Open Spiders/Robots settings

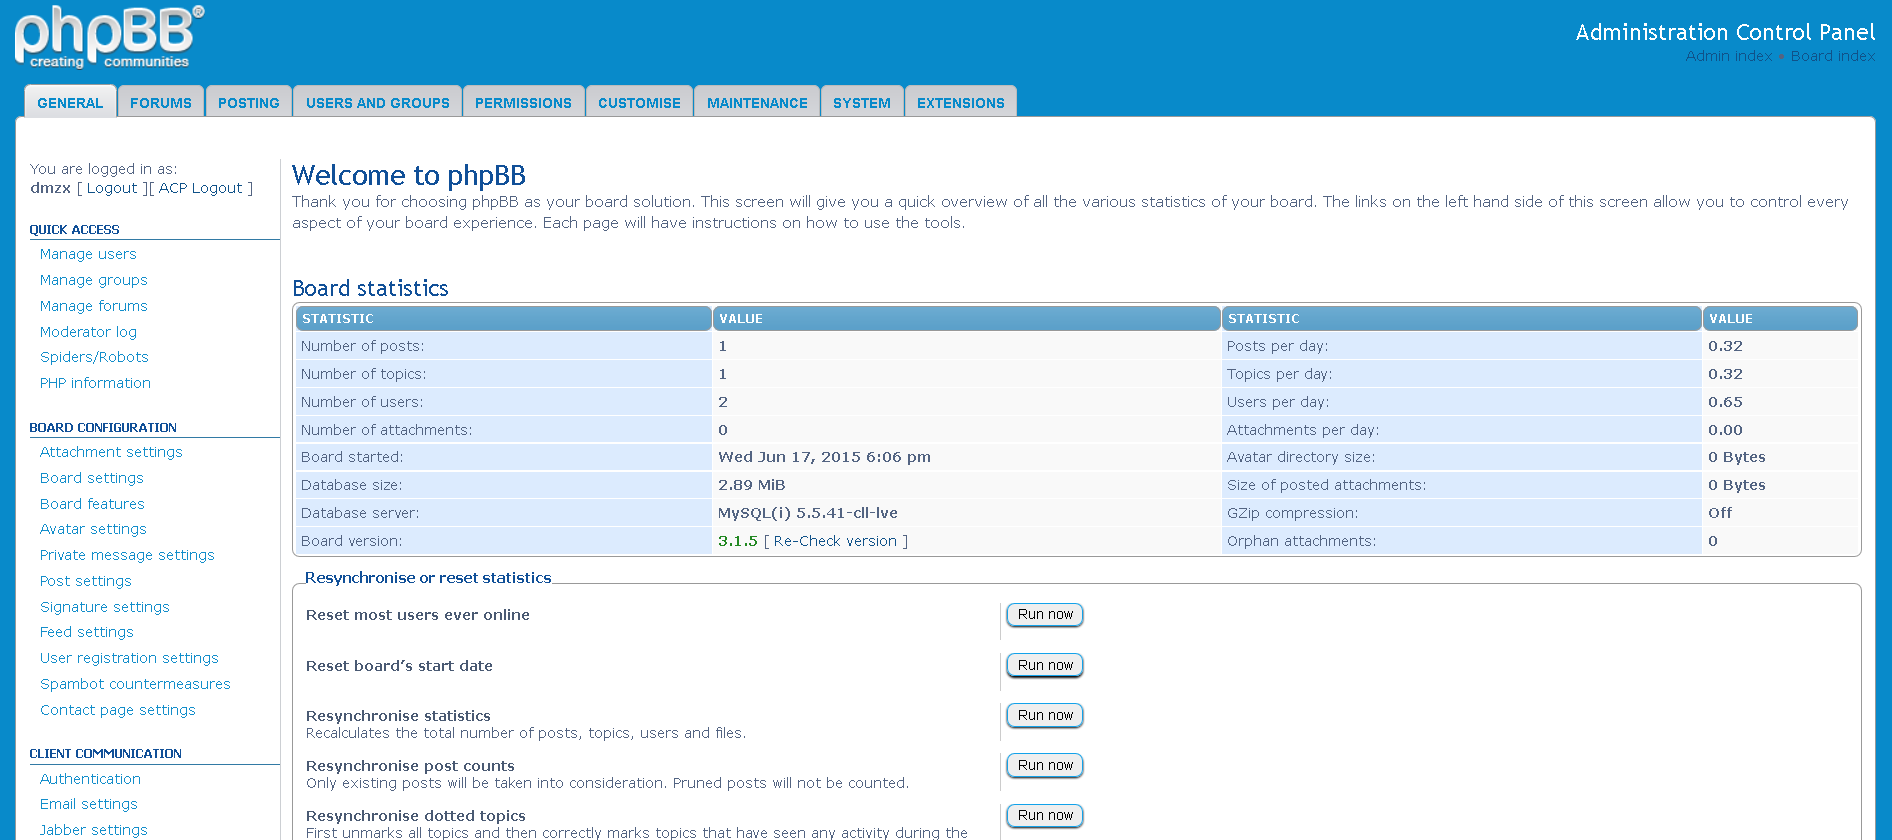94,357
